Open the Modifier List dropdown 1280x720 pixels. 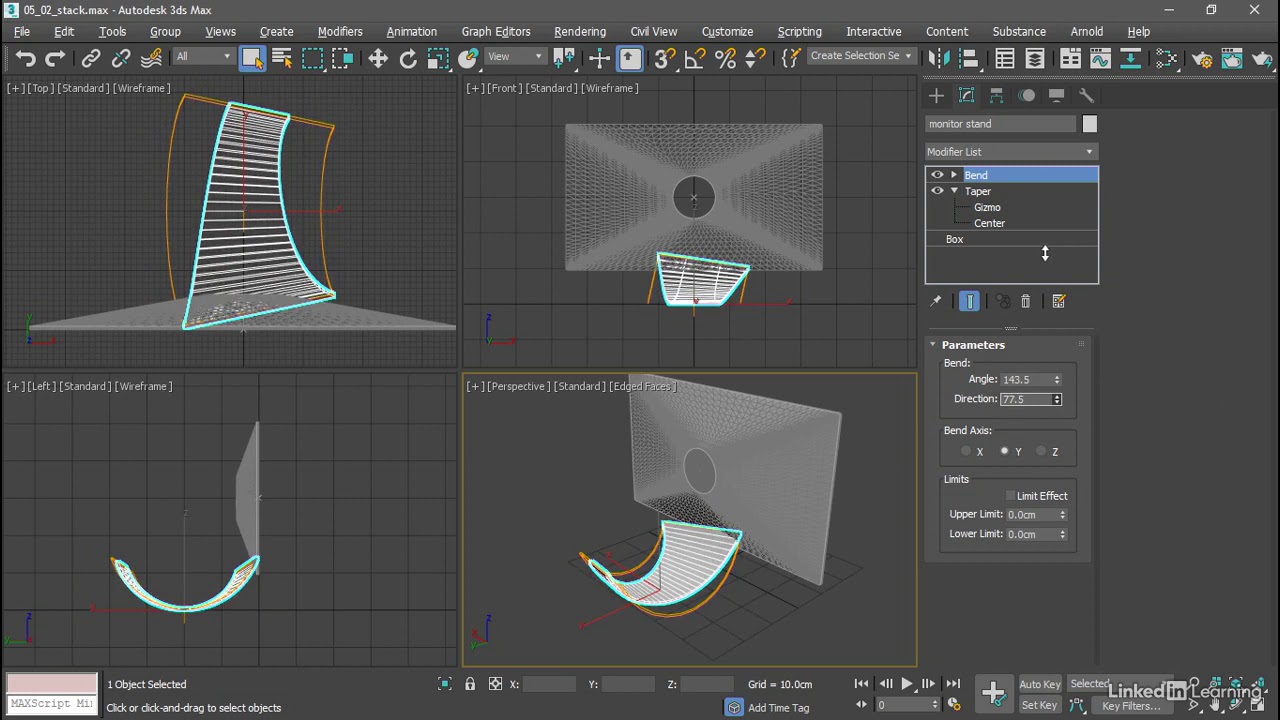(x=1011, y=152)
